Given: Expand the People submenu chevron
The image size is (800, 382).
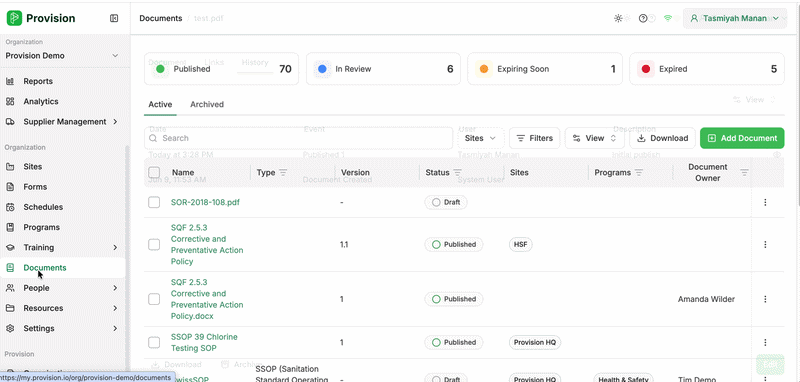Looking at the screenshot, I should [x=115, y=288].
